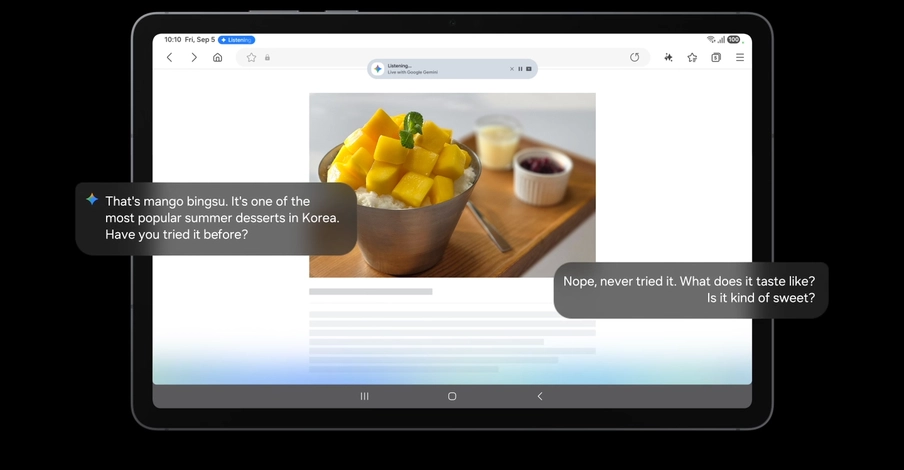904x470 pixels.
Task: Tap the Listening status chip in status bar
Action: coord(237,40)
